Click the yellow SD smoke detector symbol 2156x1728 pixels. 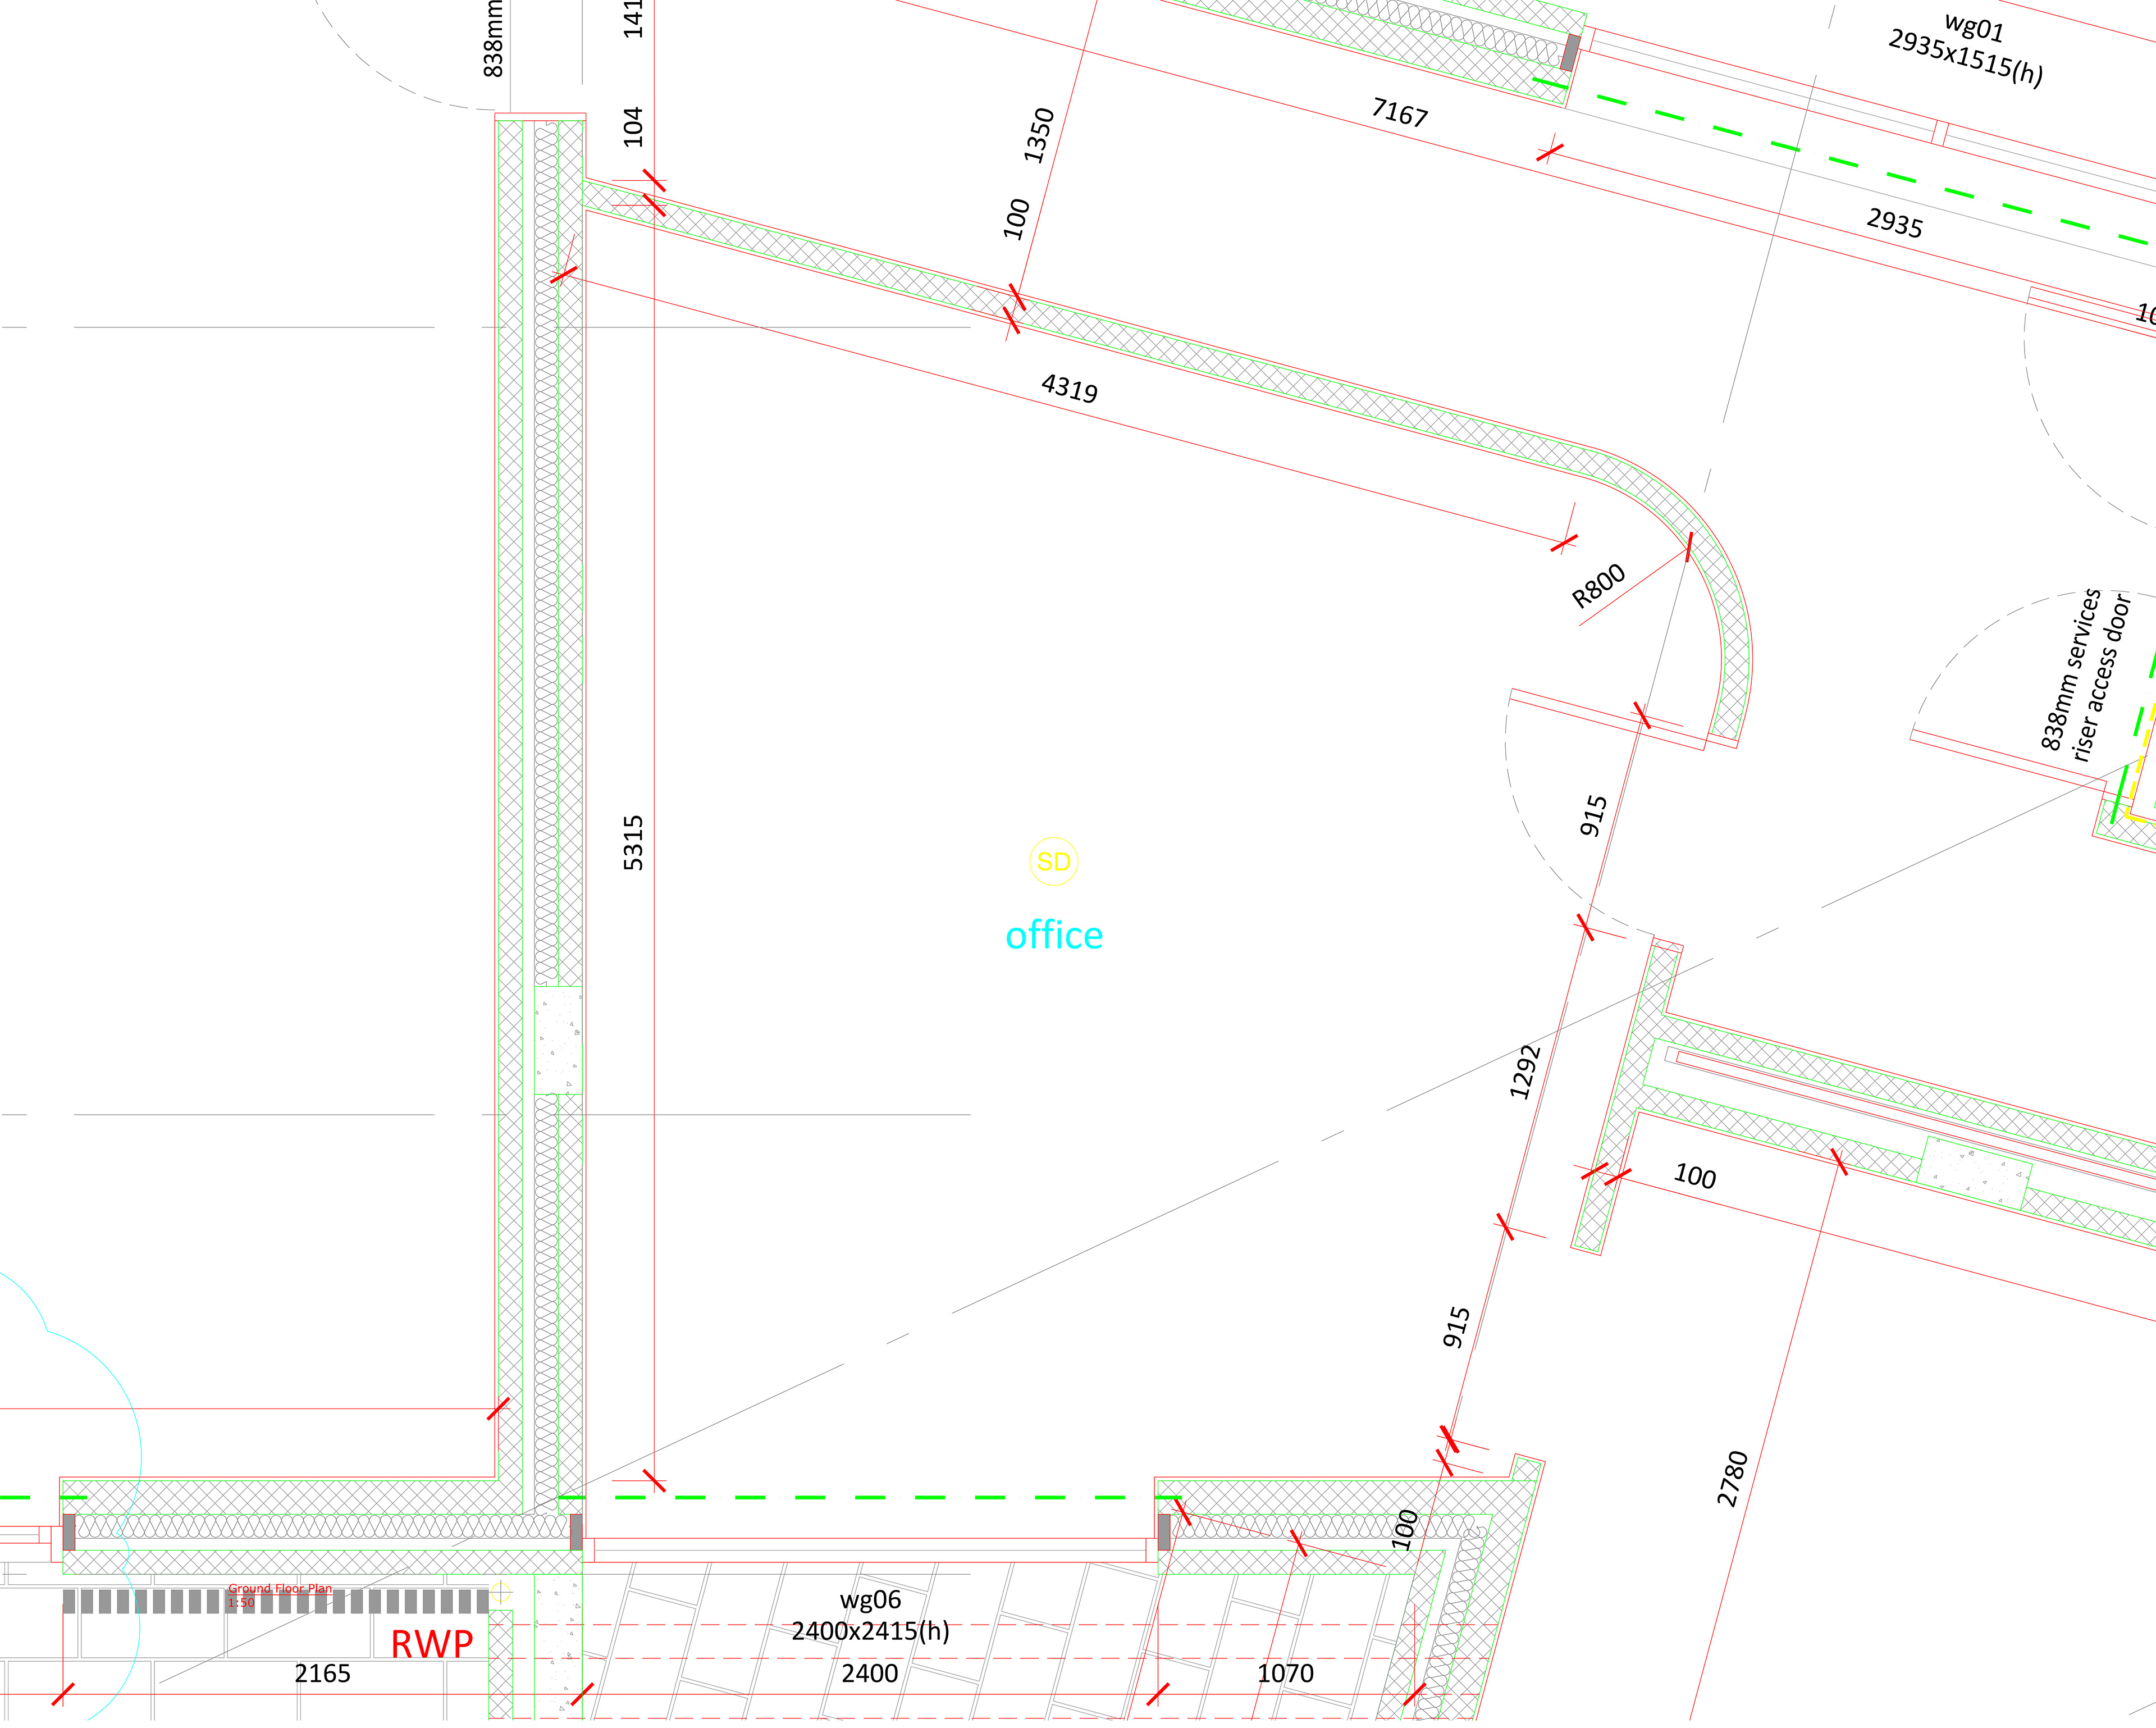[1053, 862]
